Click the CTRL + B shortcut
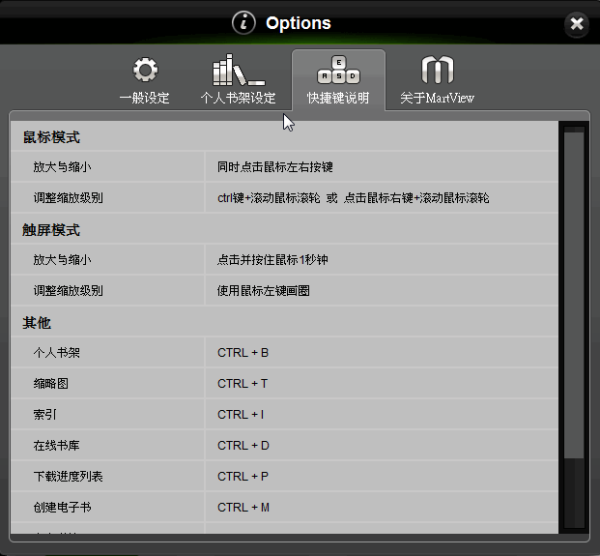Viewport: 600px width, 556px height. pos(243,352)
